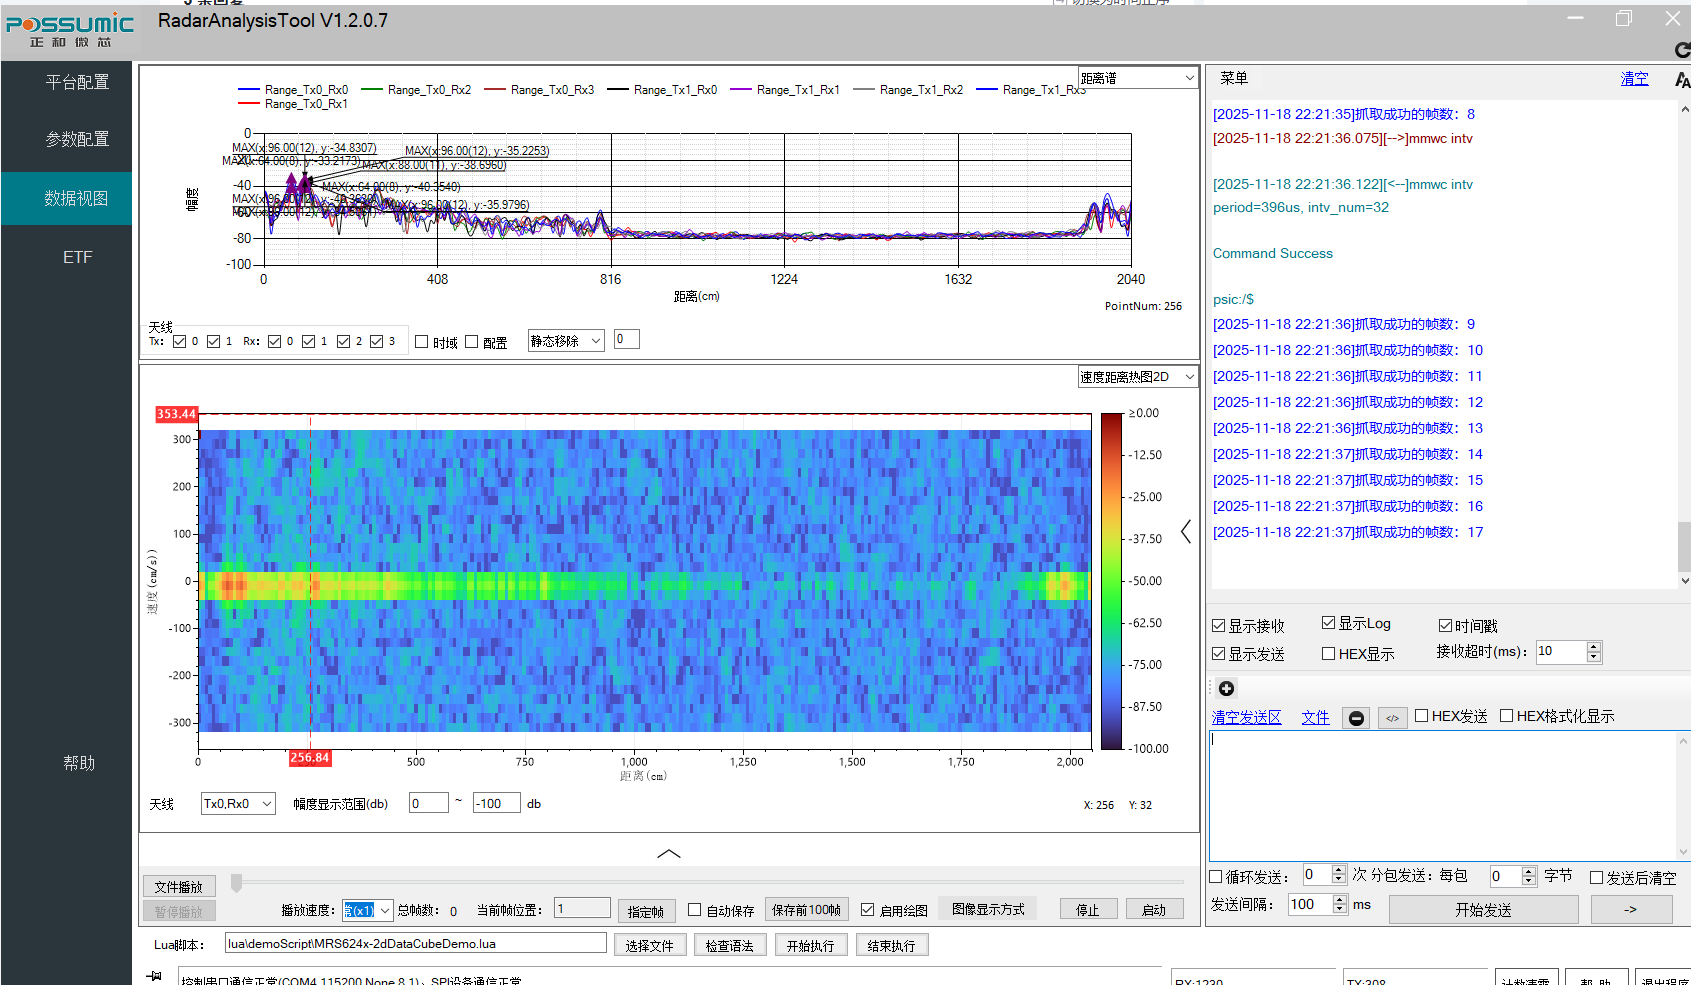Click the 停止 button
Viewport: 1691px width, 985px height.
(x=1087, y=910)
